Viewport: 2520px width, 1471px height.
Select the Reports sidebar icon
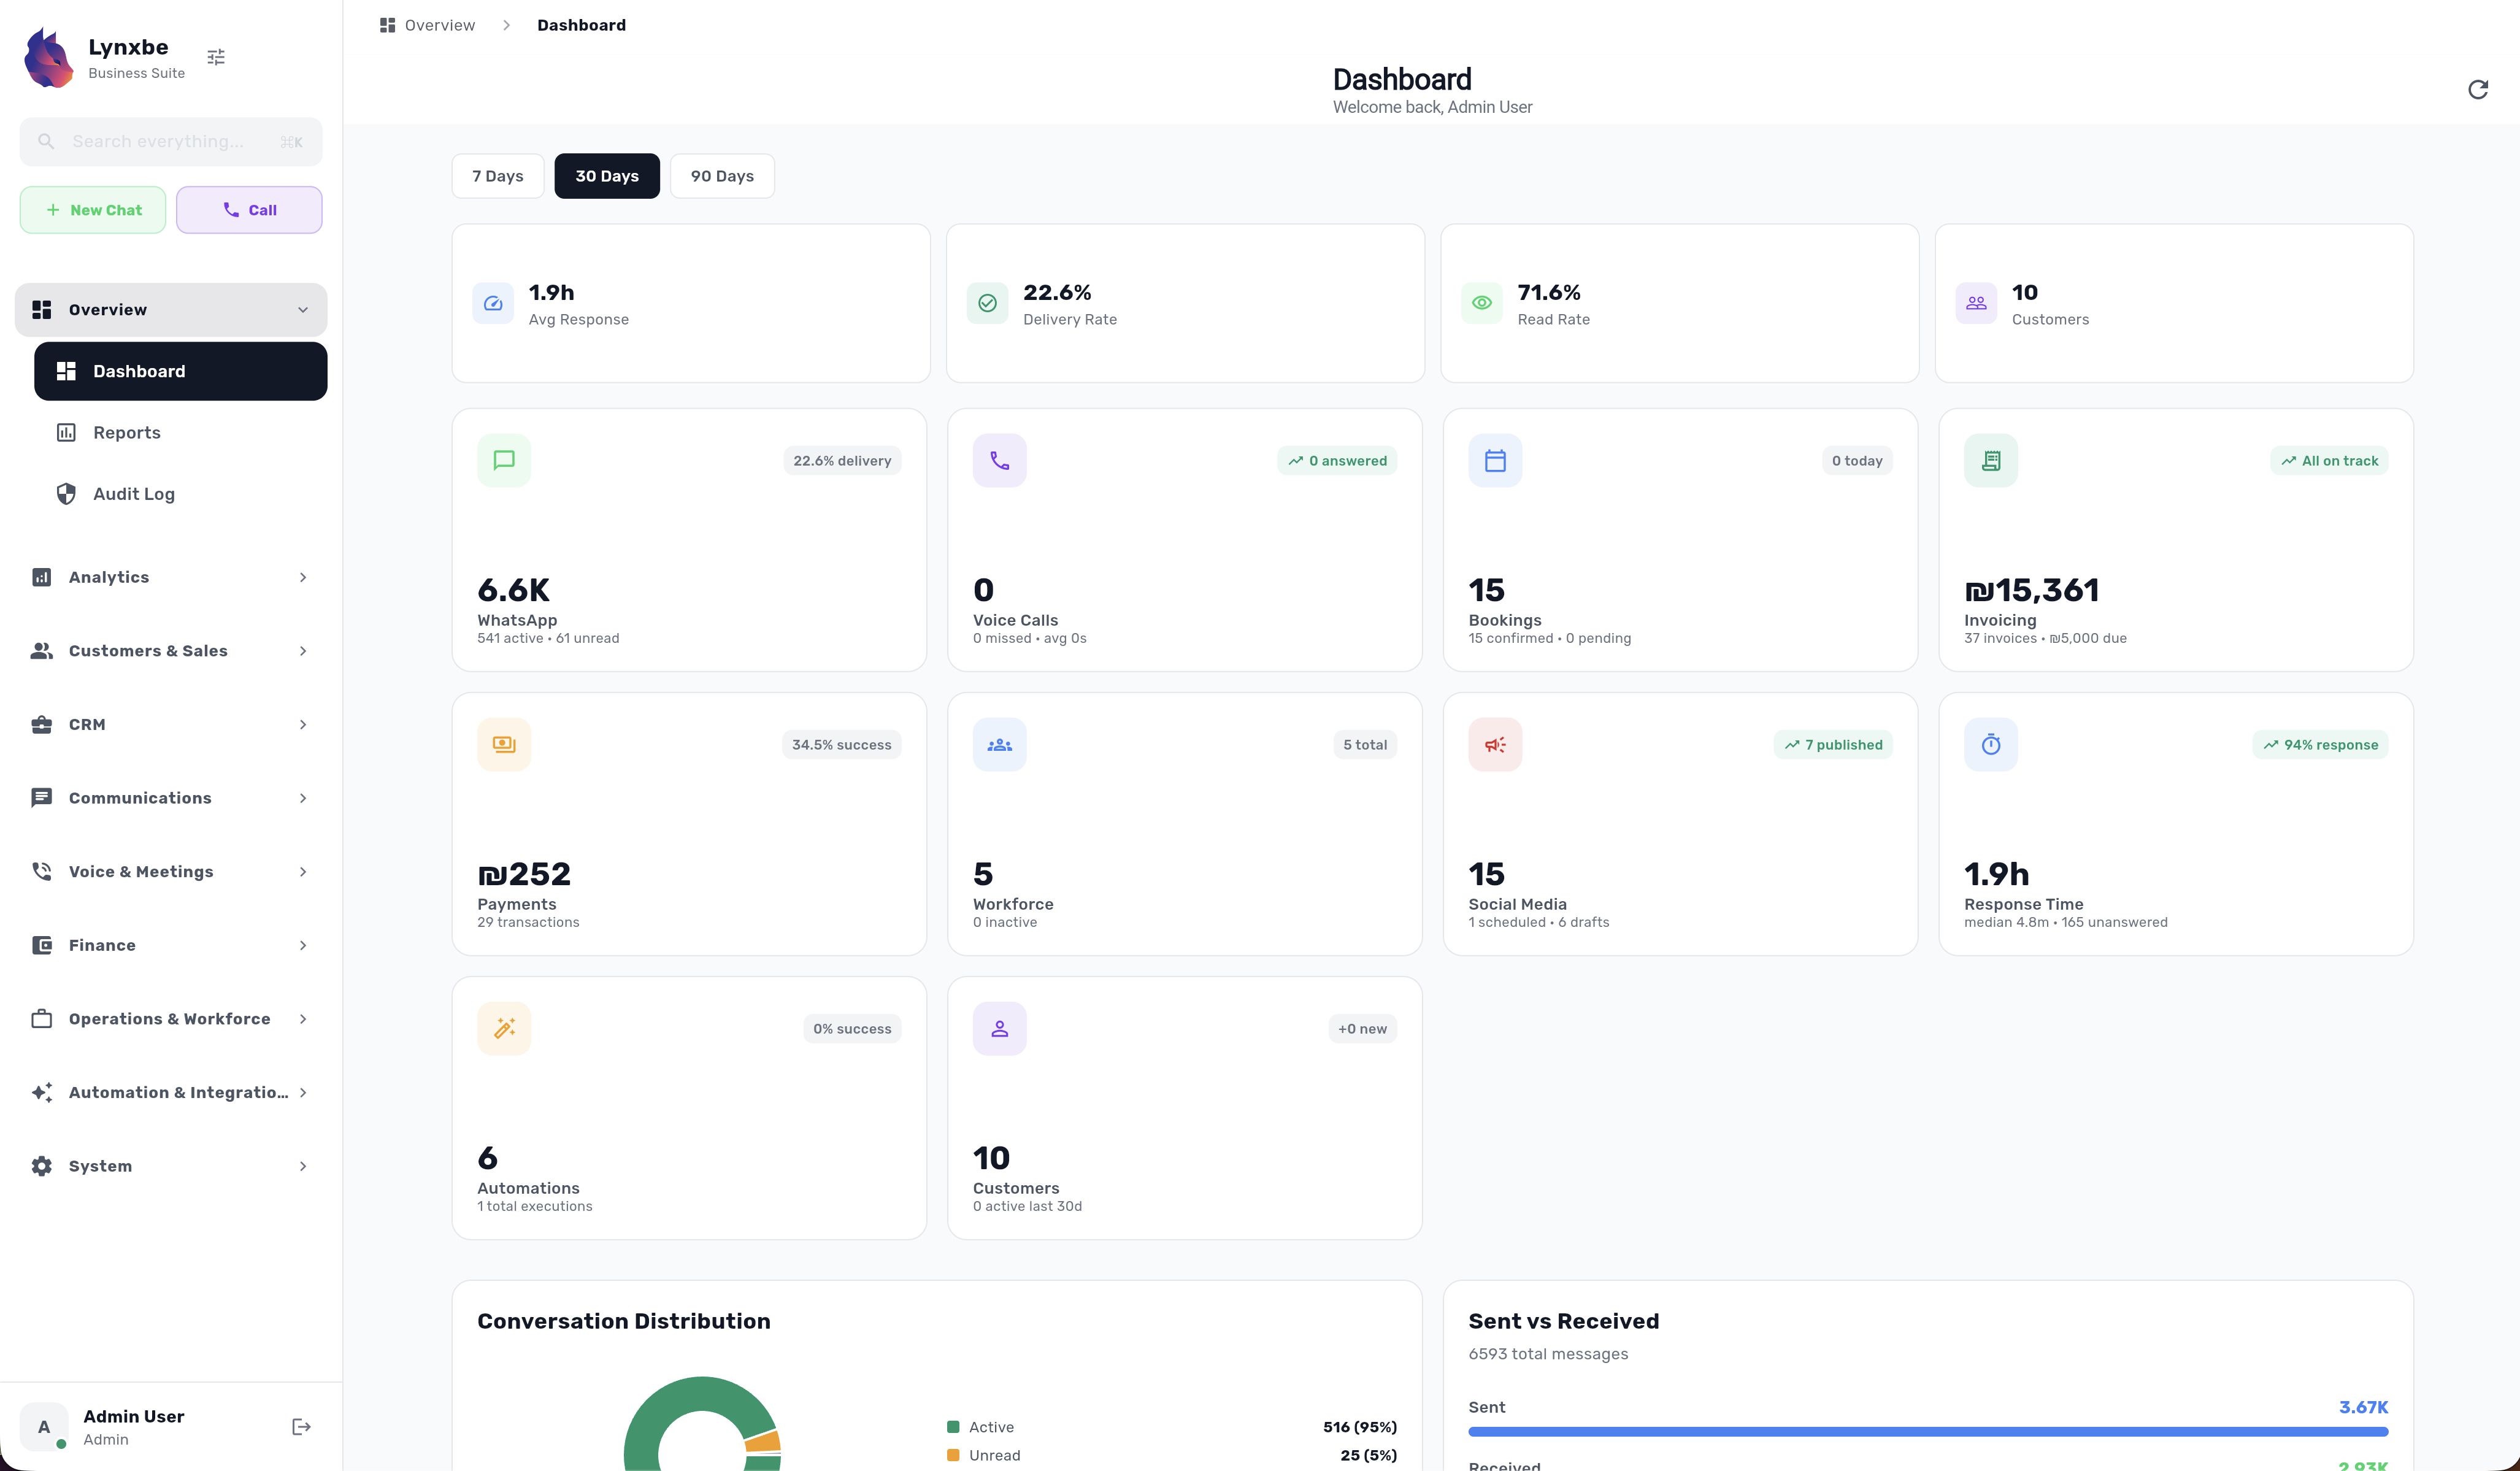(x=65, y=432)
